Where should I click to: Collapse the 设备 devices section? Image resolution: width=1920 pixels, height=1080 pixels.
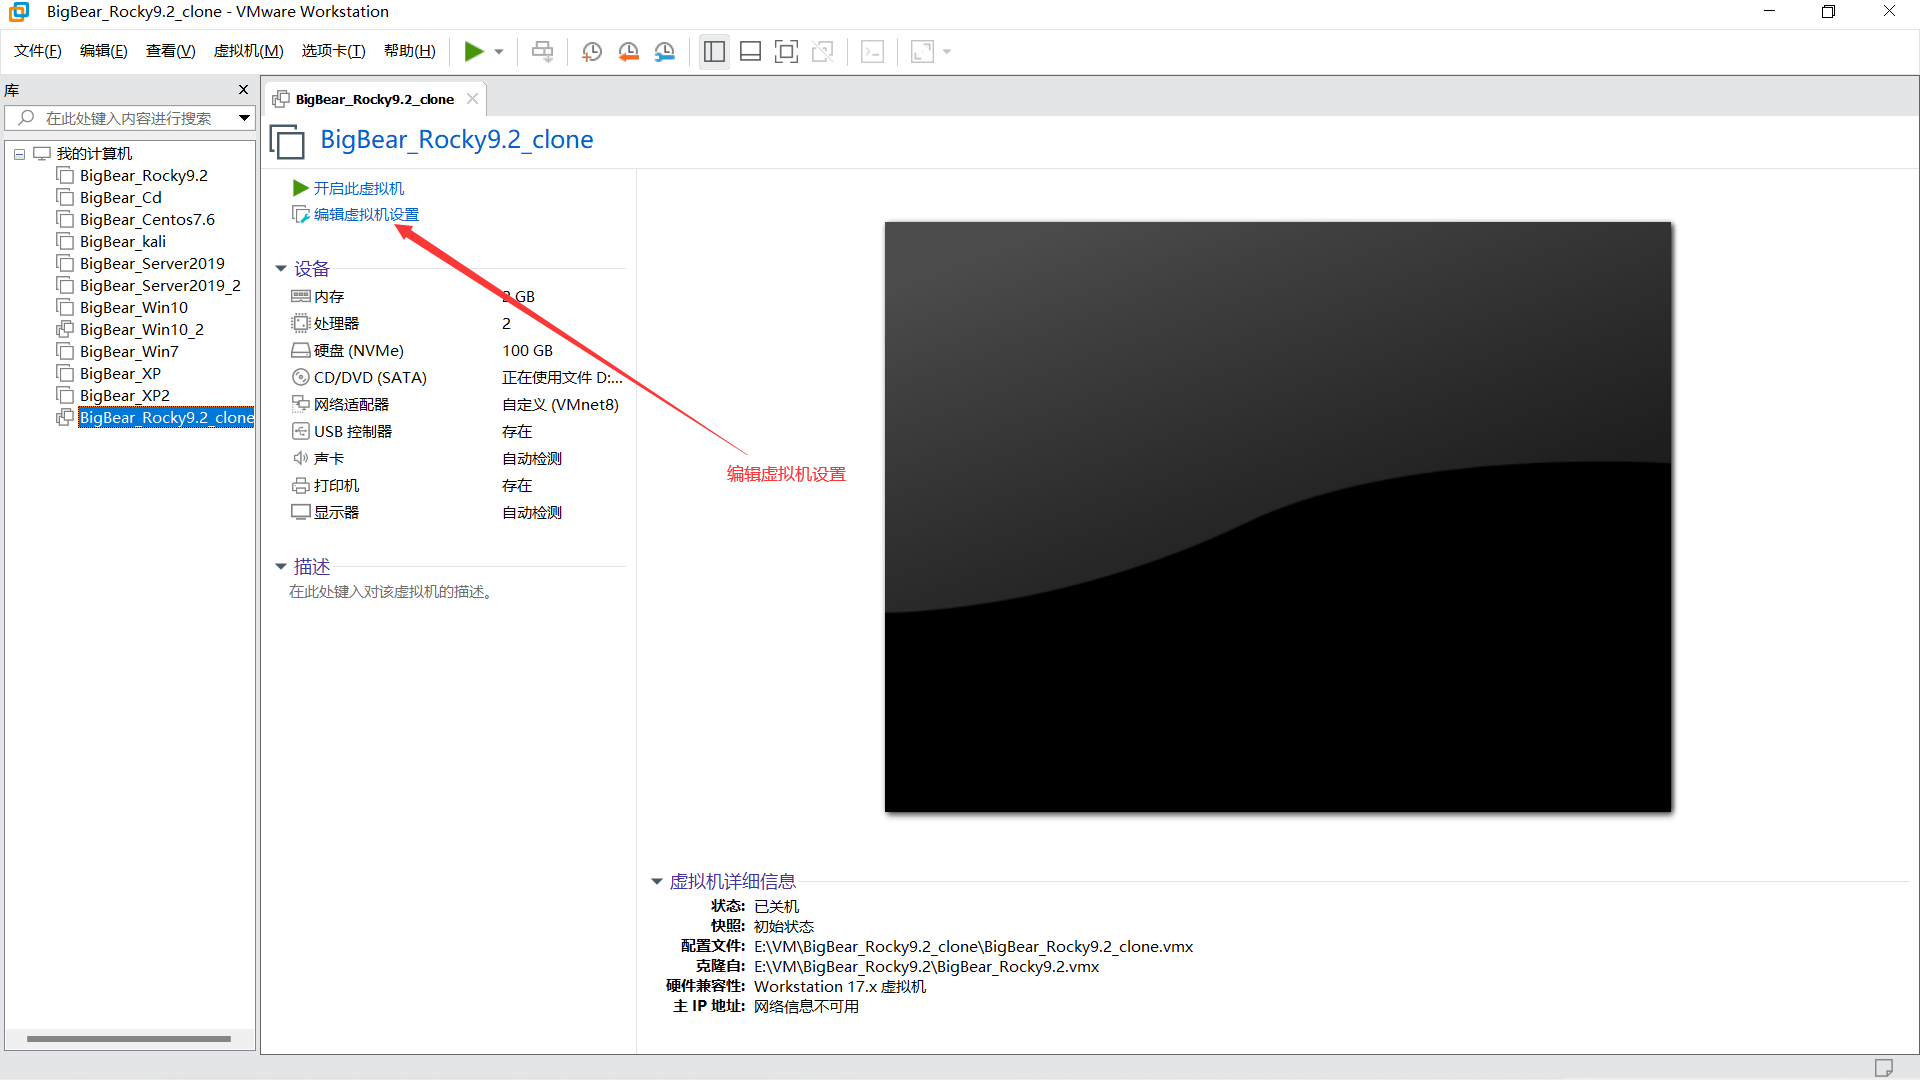pyautogui.click(x=281, y=269)
